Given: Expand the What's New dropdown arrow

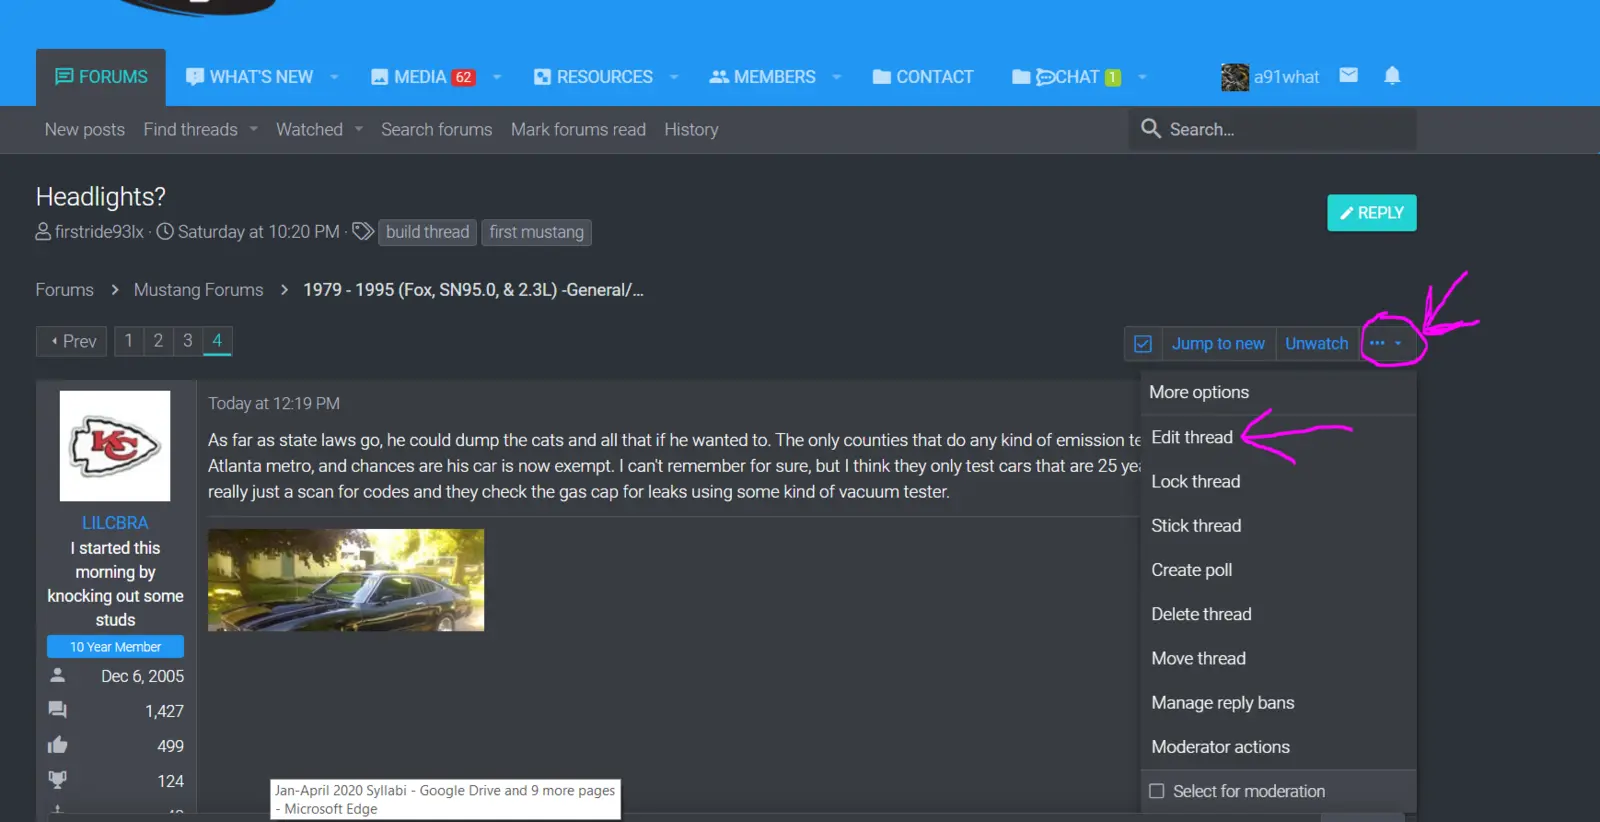Looking at the screenshot, I should tap(334, 77).
